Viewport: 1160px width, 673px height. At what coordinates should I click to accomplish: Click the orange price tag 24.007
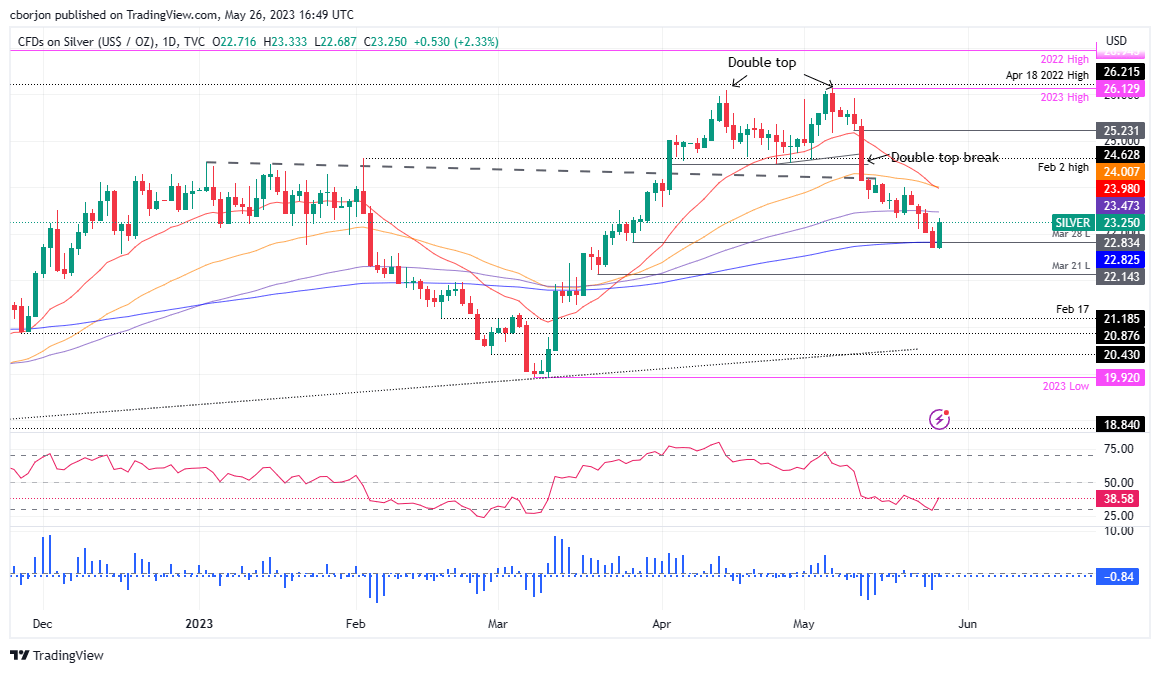[x=1123, y=172]
